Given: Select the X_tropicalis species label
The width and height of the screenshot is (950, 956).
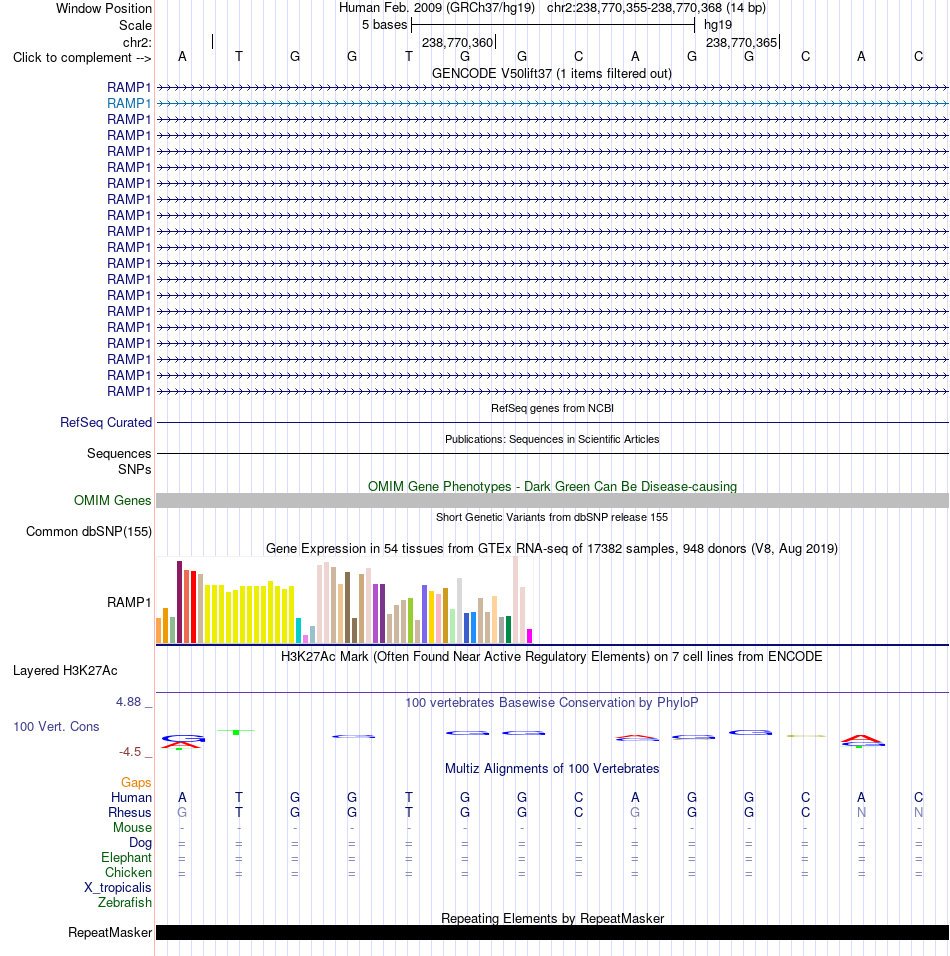Looking at the screenshot, I should click(x=118, y=888).
